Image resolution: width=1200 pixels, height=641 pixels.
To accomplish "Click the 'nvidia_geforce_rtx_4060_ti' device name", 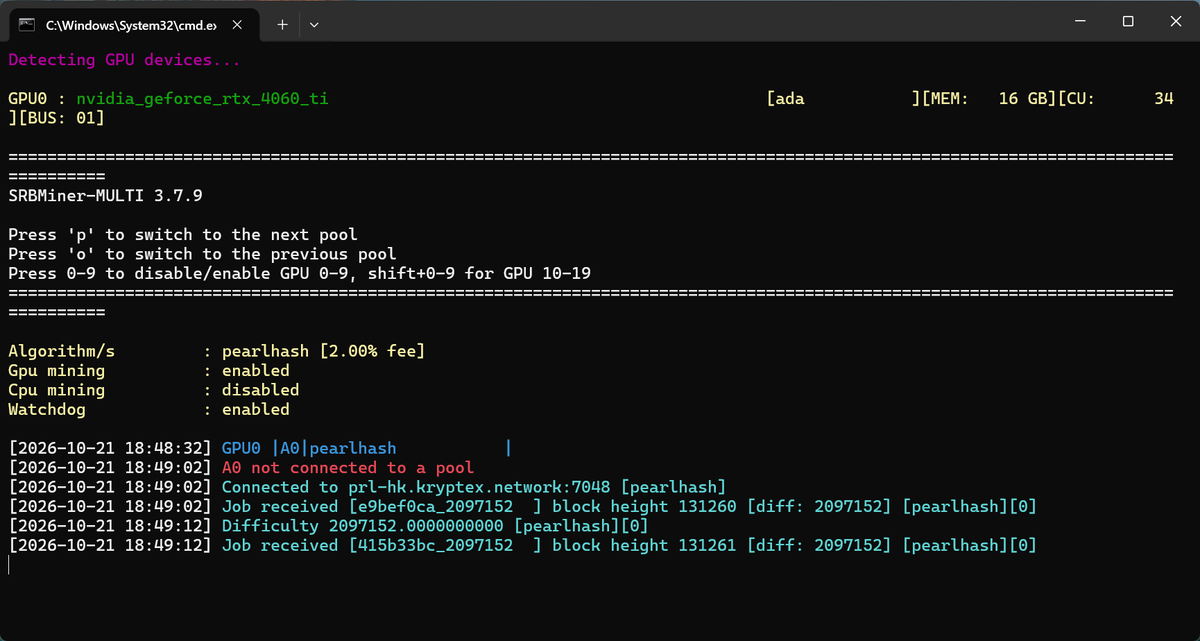I will tap(202, 99).
